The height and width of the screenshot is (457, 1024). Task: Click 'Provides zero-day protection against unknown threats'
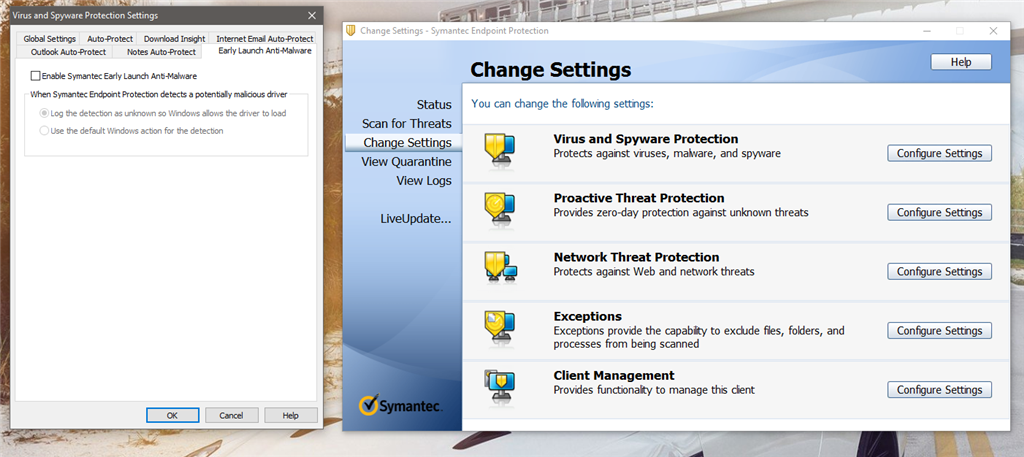pyautogui.click(x=681, y=213)
